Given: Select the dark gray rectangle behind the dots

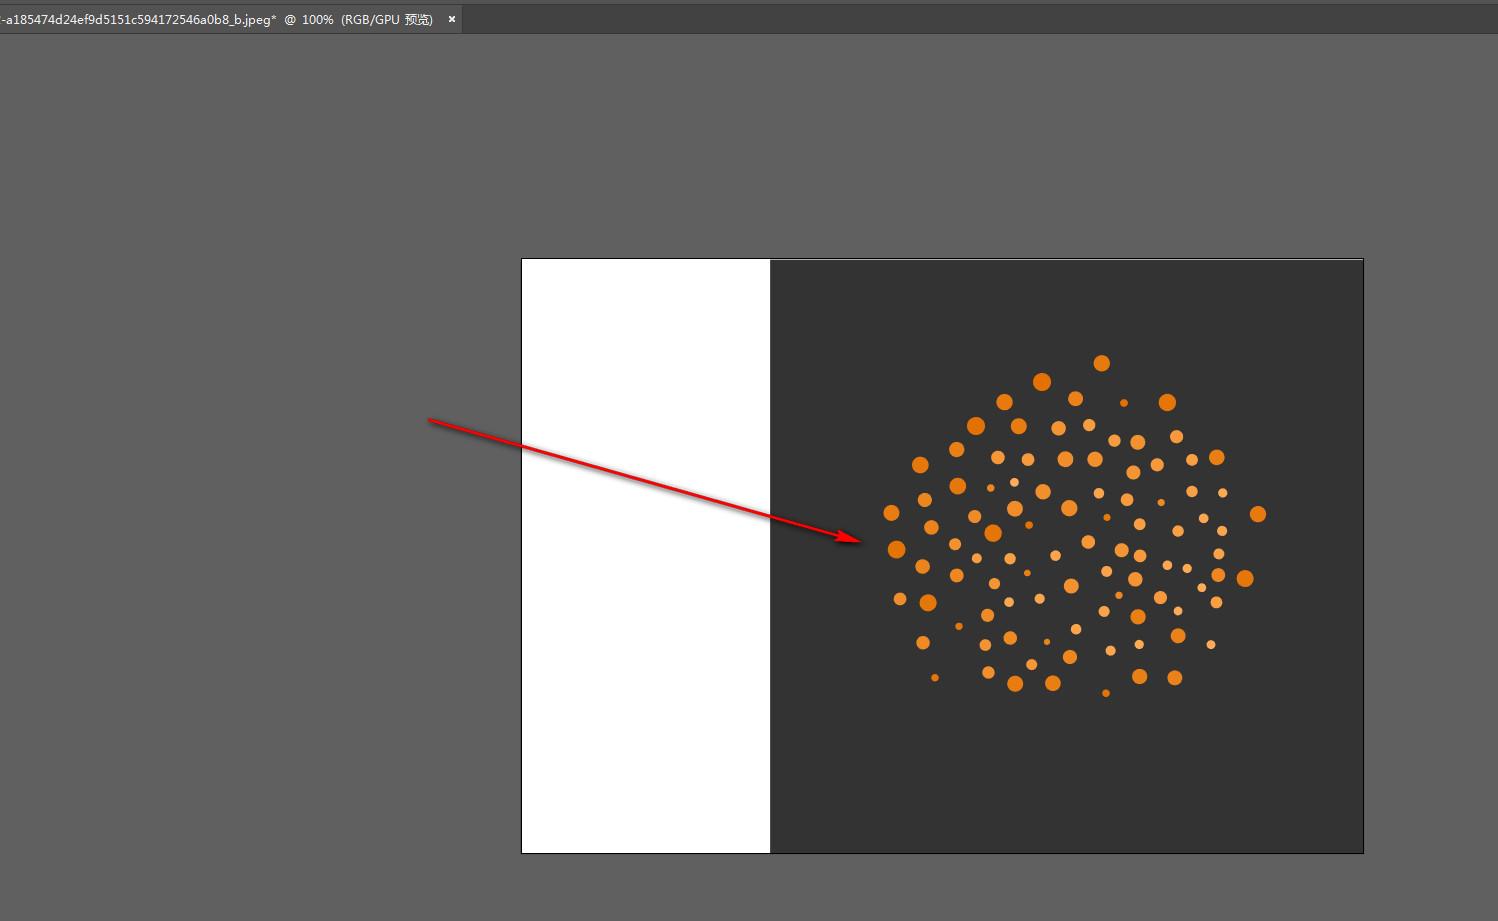Looking at the screenshot, I should pos(1067,556).
